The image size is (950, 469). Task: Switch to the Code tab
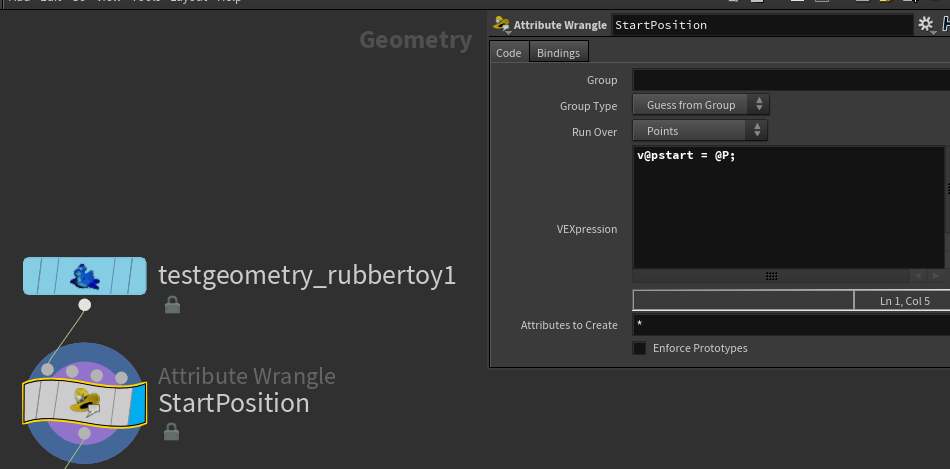coord(508,53)
